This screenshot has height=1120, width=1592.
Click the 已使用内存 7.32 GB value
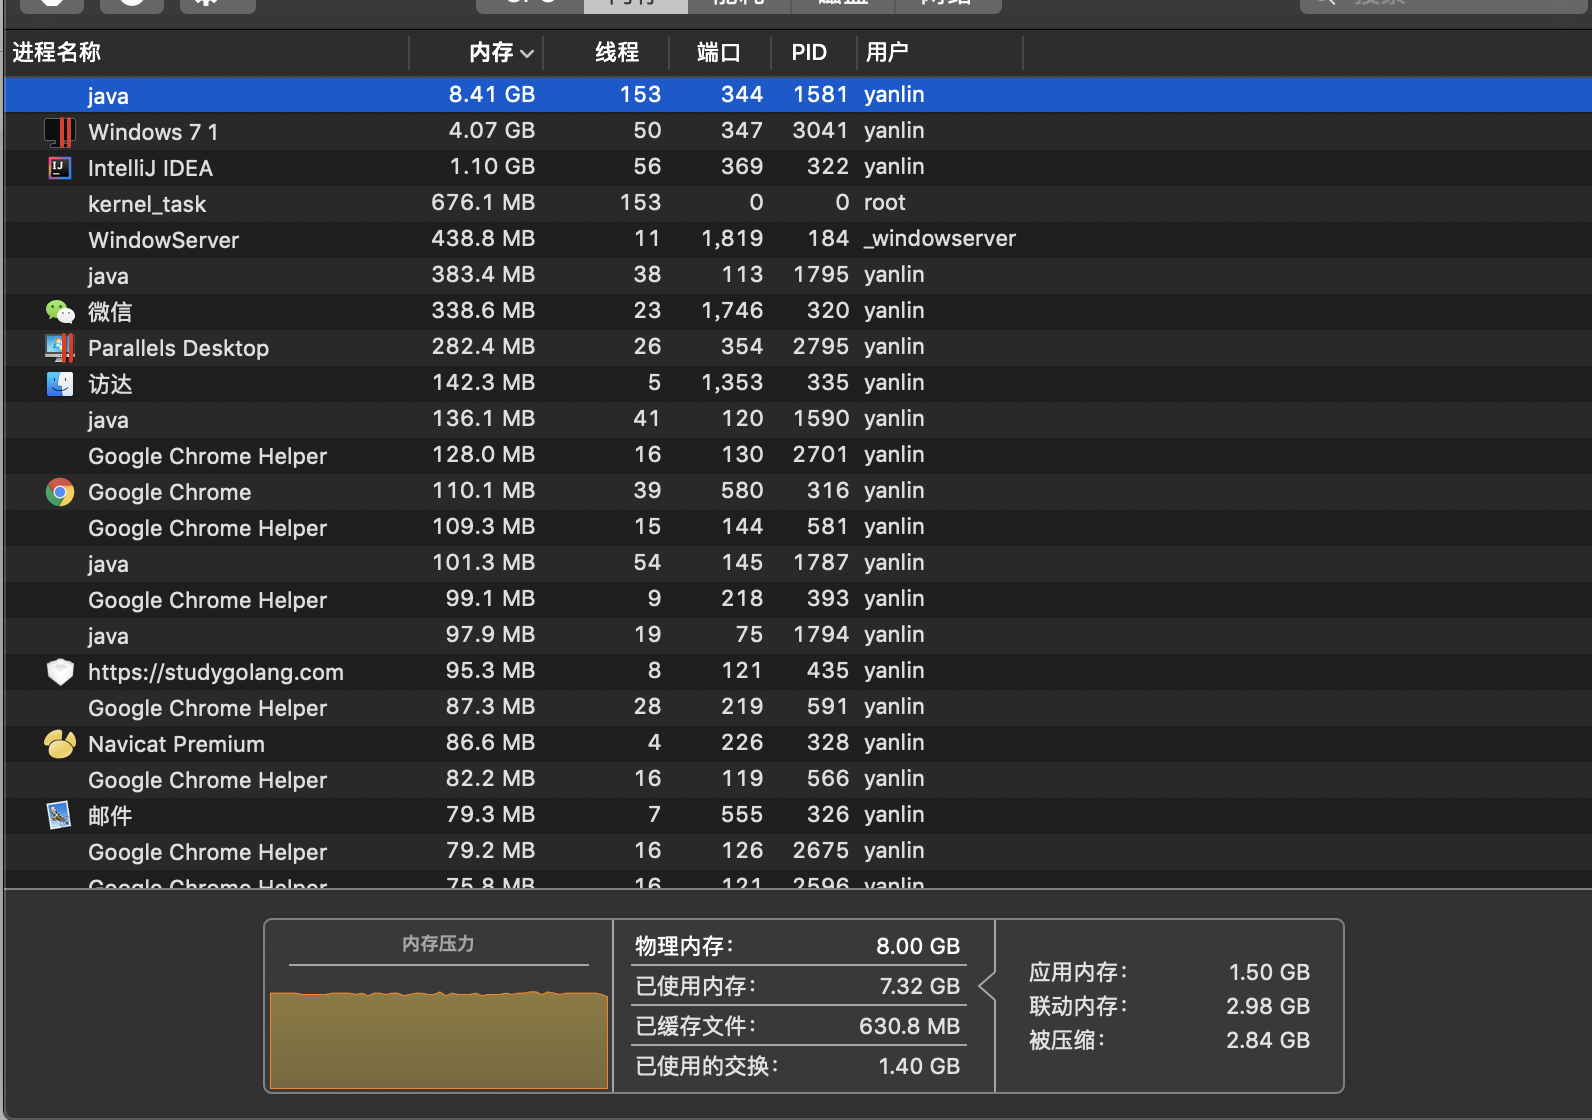tap(919, 986)
